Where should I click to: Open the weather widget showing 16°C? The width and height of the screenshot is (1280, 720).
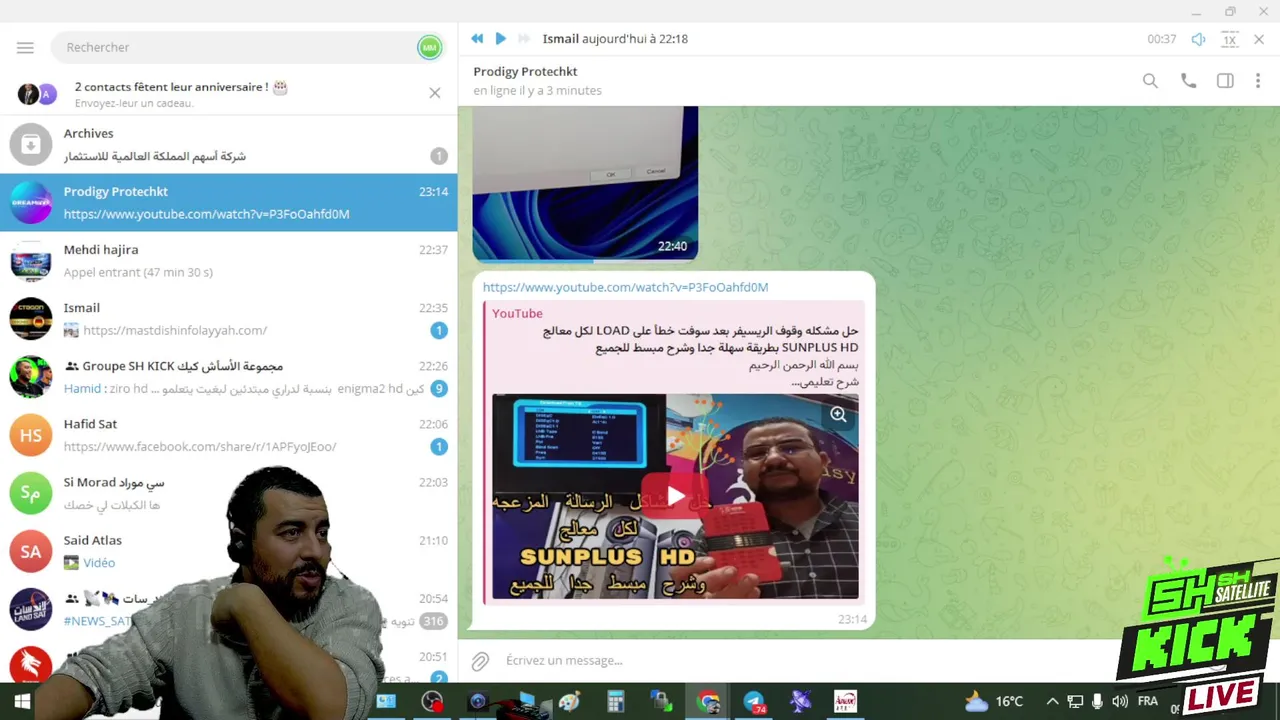993,702
